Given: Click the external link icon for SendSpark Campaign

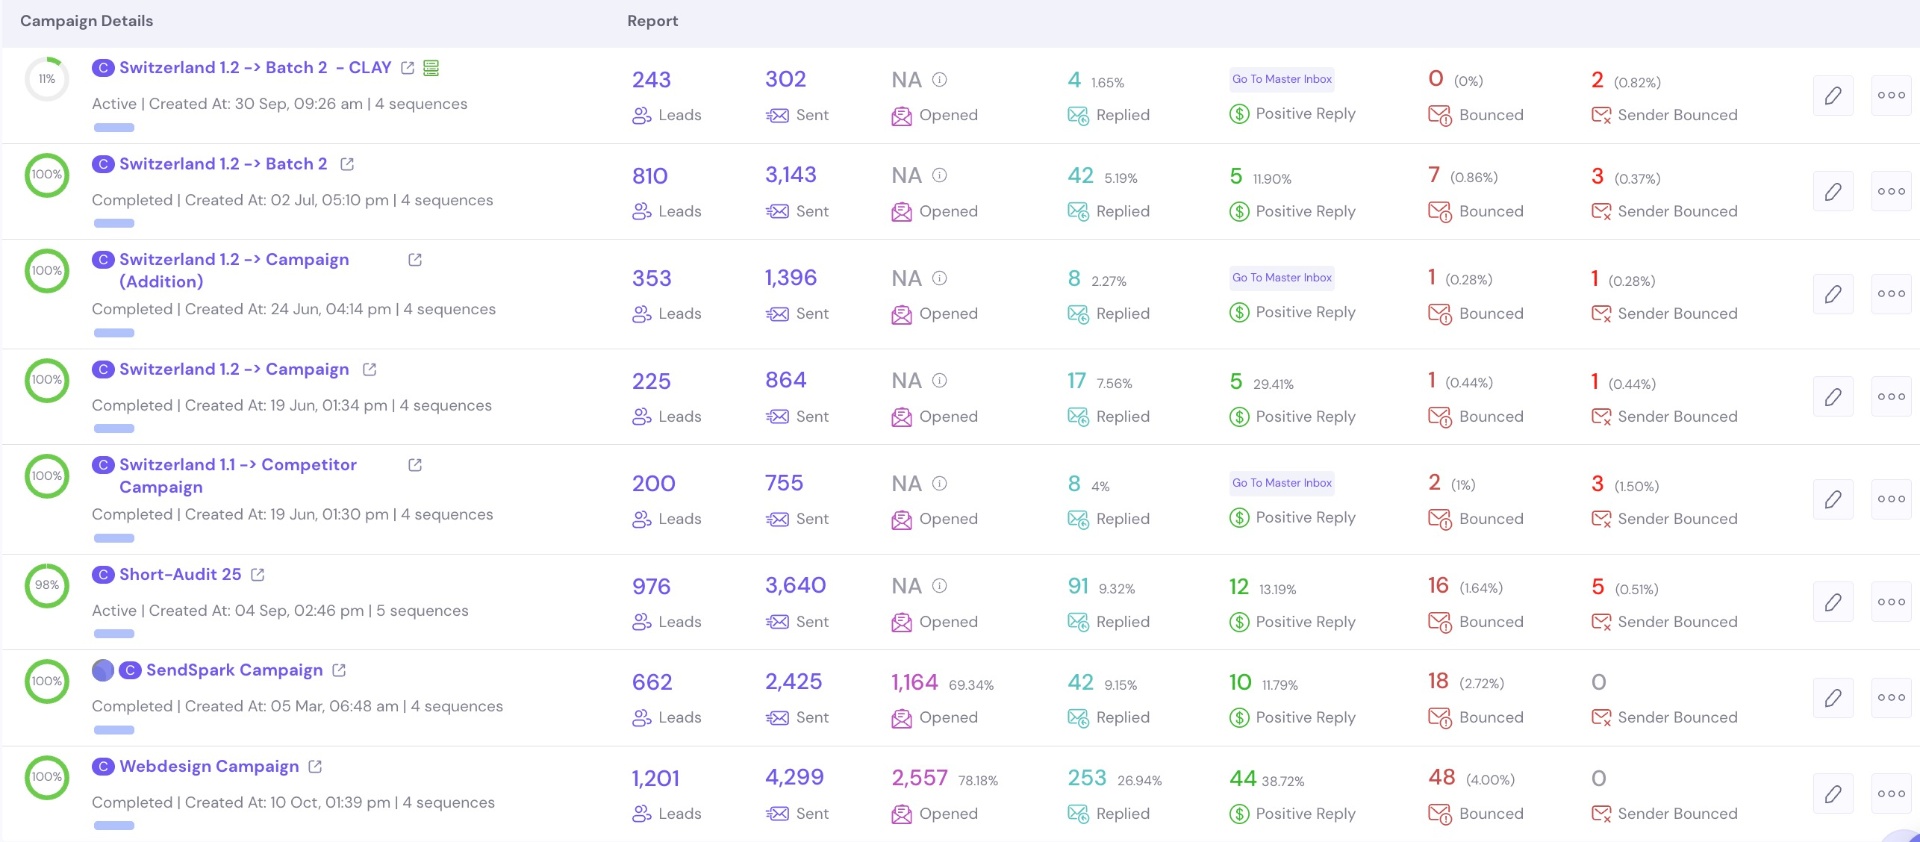Looking at the screenshot, I should (339, 671).
